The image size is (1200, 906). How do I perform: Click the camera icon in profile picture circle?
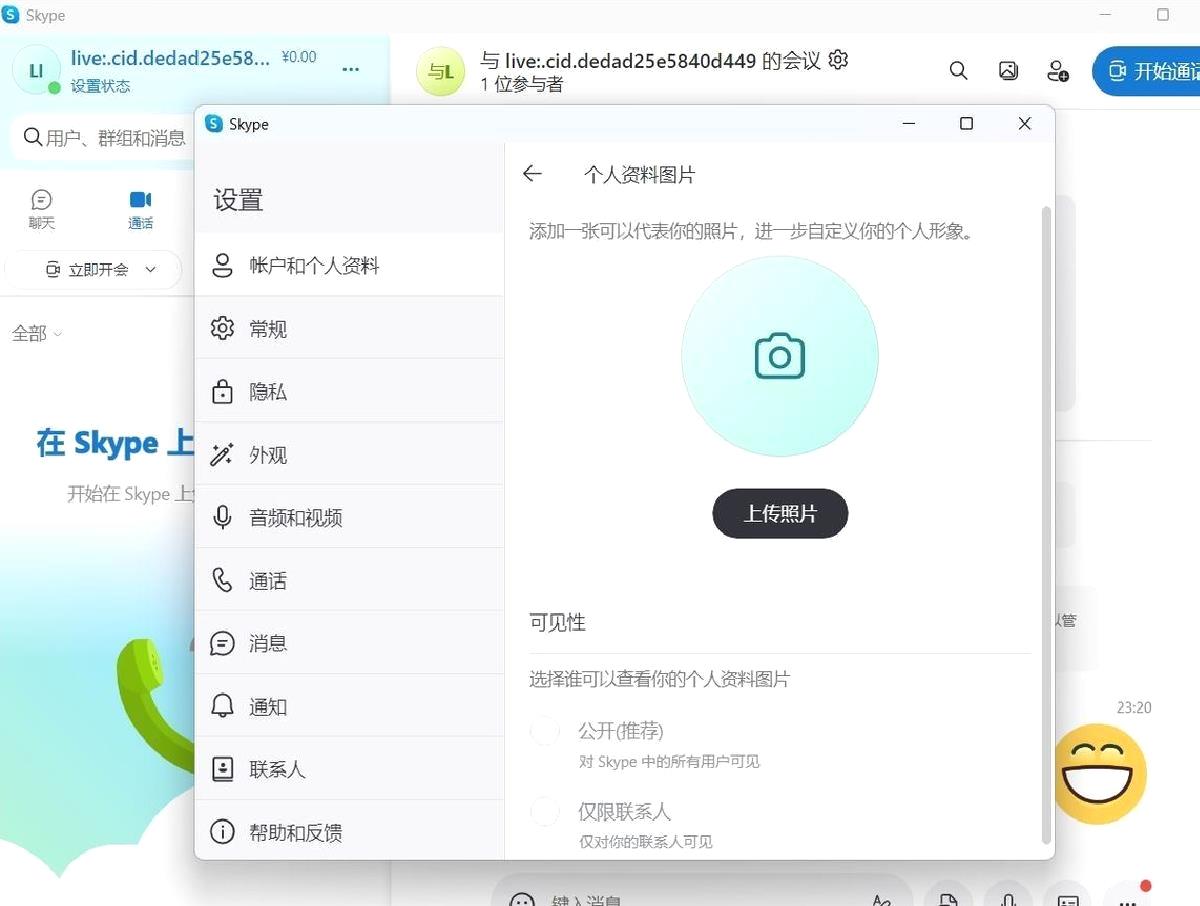pos(780,356)
